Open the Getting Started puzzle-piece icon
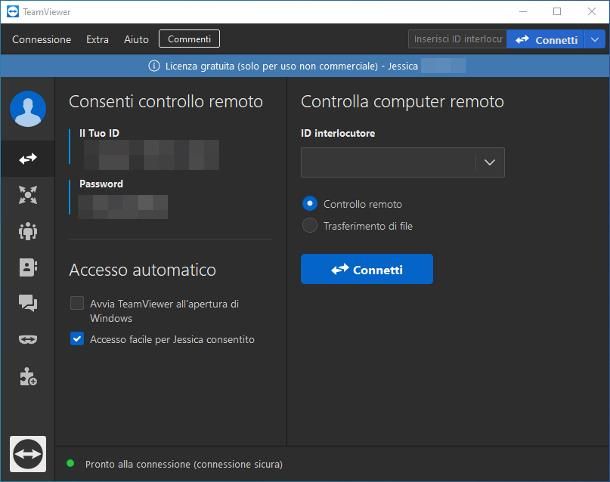The image size is (610, 482). [28, 377]
